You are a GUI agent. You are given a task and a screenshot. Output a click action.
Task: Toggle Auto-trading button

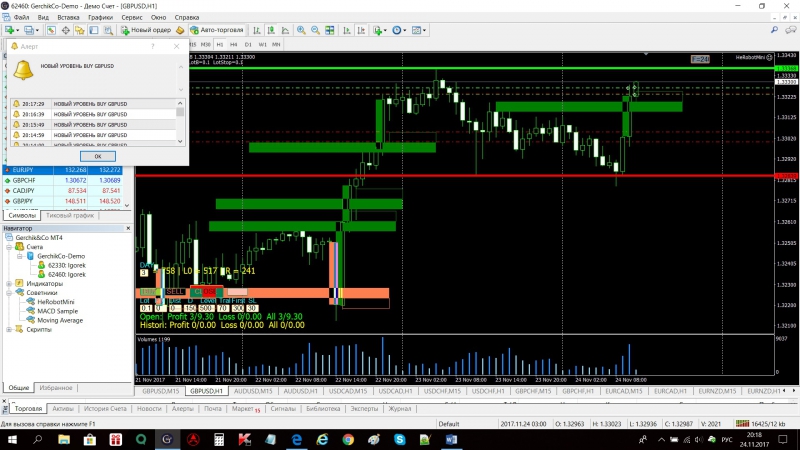217,30
